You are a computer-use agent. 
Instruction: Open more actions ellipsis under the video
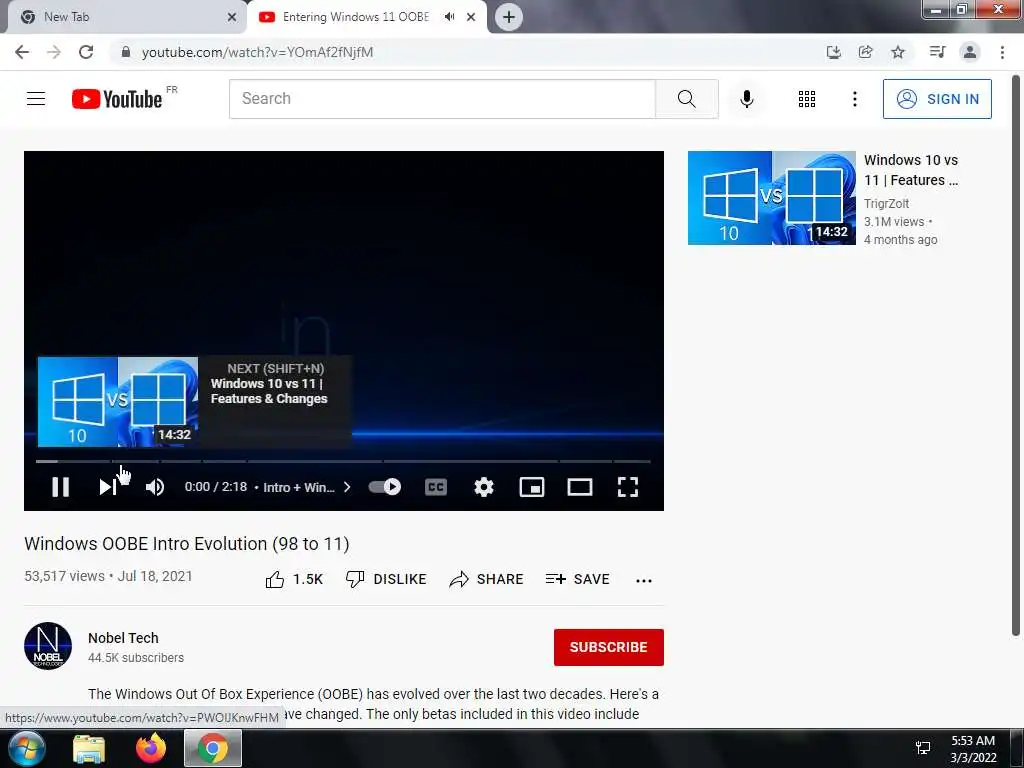click(643, 581)
